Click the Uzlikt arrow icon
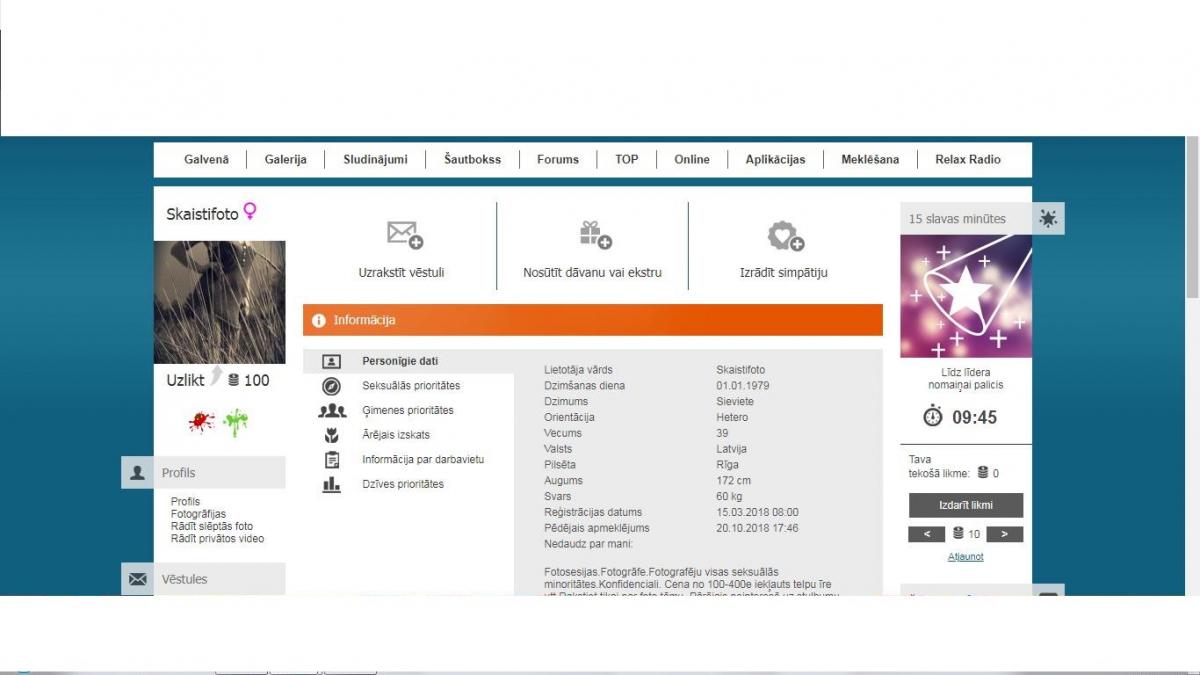Image resolution: width=1200 pixels, height=675 pixels. coord(217,377)
